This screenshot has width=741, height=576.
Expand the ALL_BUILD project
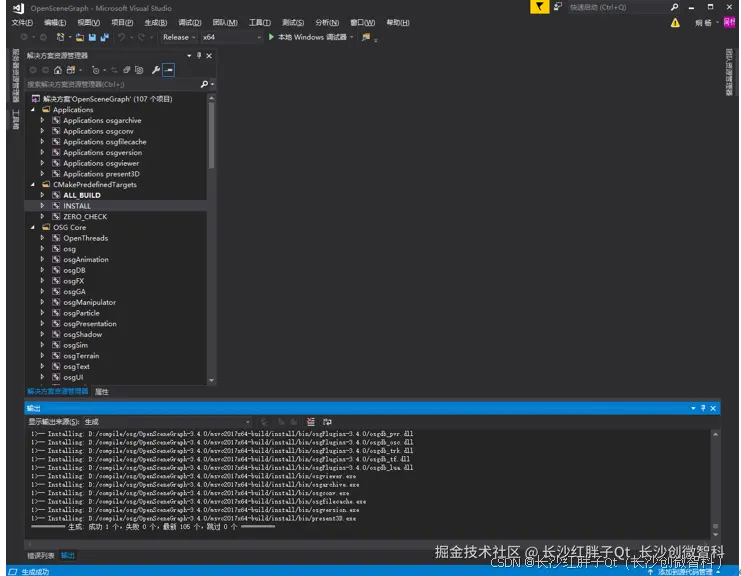coord(42,195)
